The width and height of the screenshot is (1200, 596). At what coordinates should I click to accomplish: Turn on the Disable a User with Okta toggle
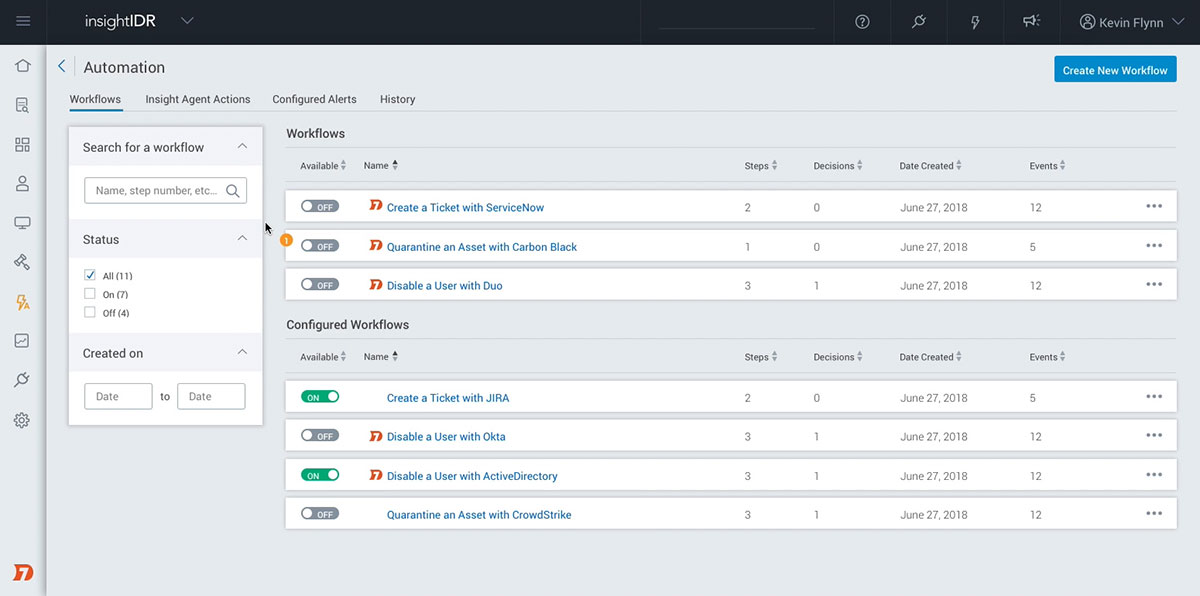coord(320,436)
